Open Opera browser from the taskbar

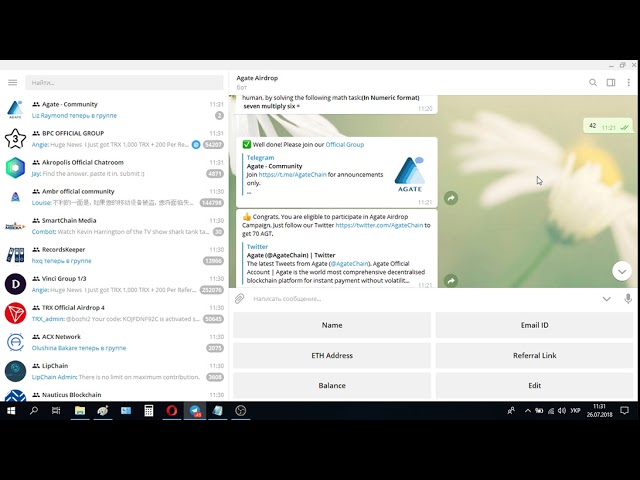pos(172,411)
